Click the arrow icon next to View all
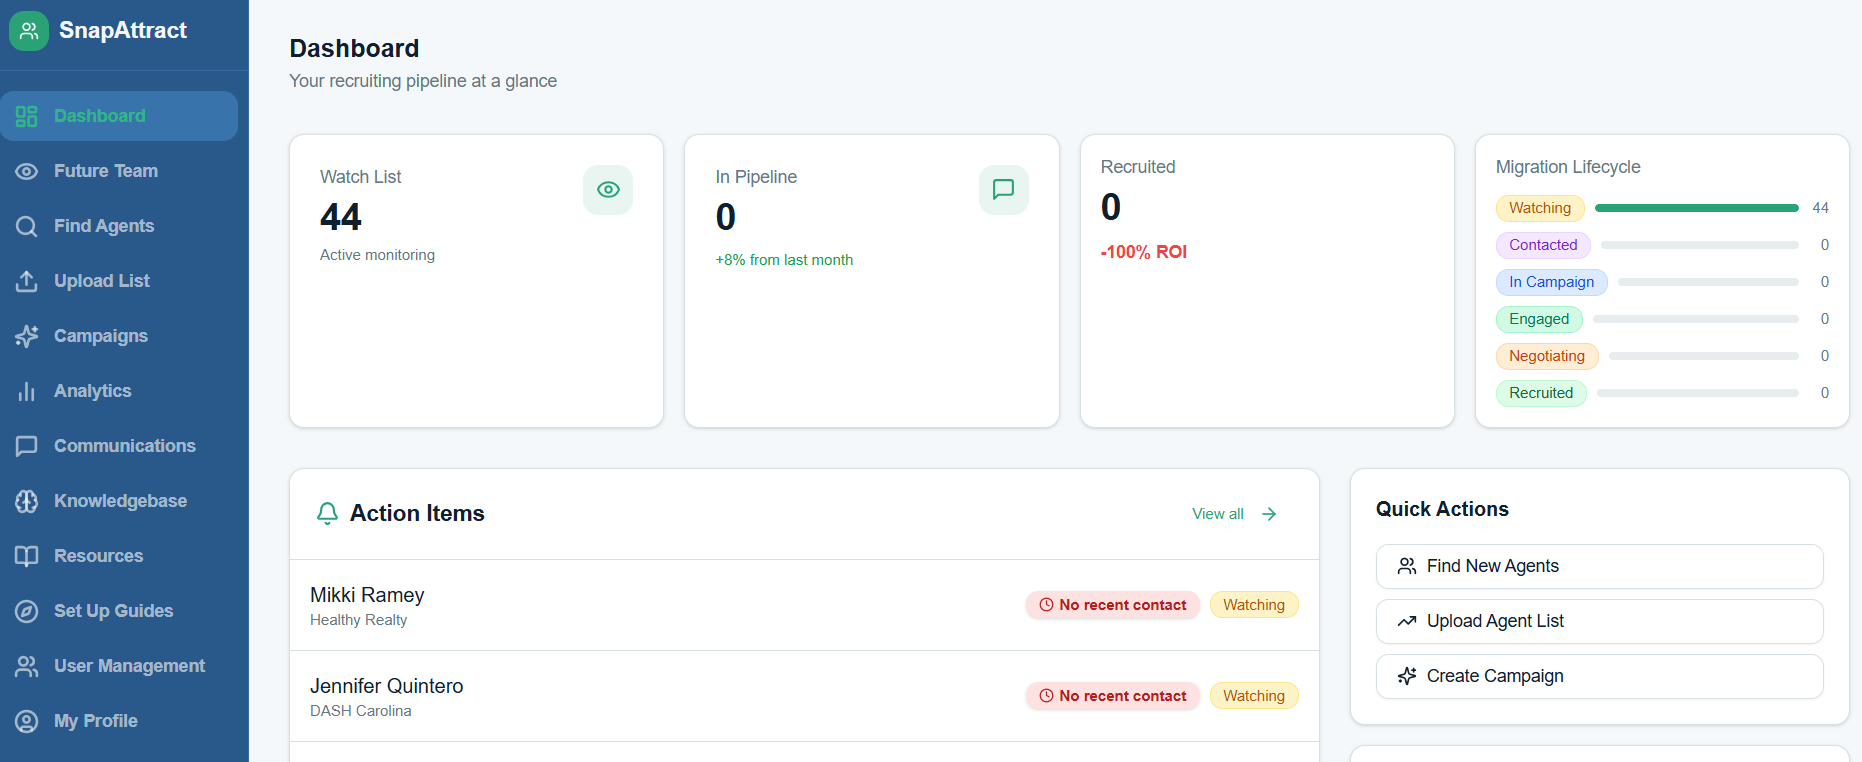The width and height of the screenshot is (1862, 762). pyautogui.click(x=1269, y=514)
